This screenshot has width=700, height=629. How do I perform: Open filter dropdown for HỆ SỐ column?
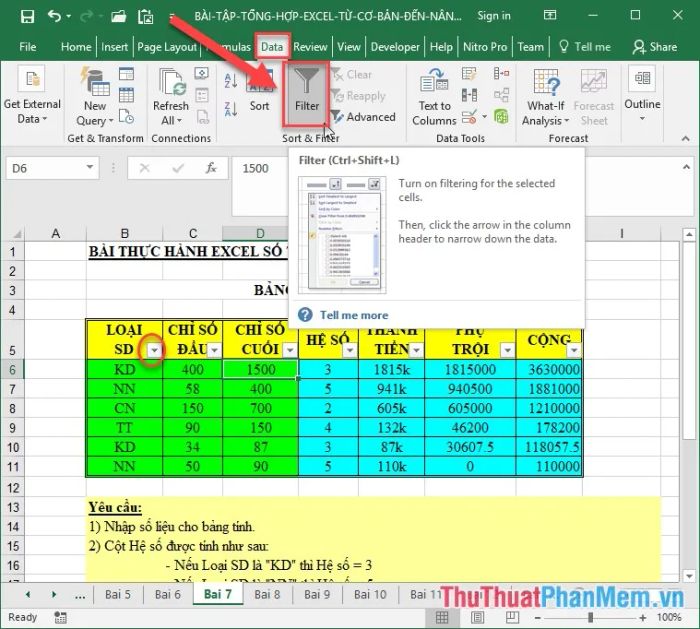coord(350,350)
